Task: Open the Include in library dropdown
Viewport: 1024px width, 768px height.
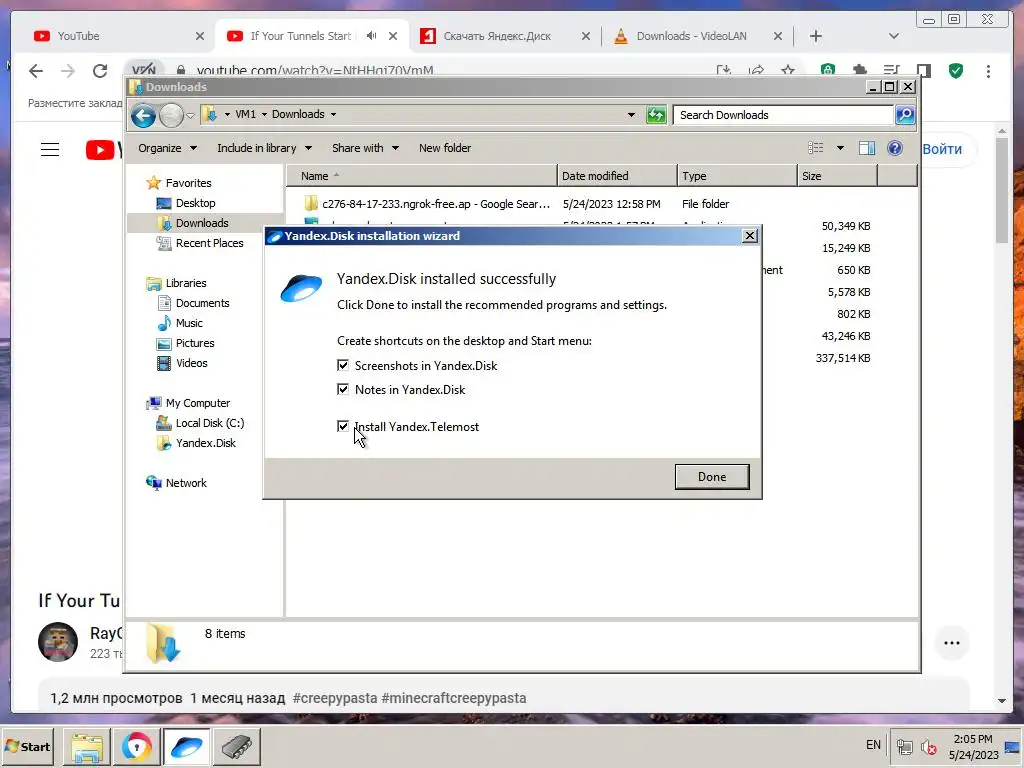Action: pos(264,148)
